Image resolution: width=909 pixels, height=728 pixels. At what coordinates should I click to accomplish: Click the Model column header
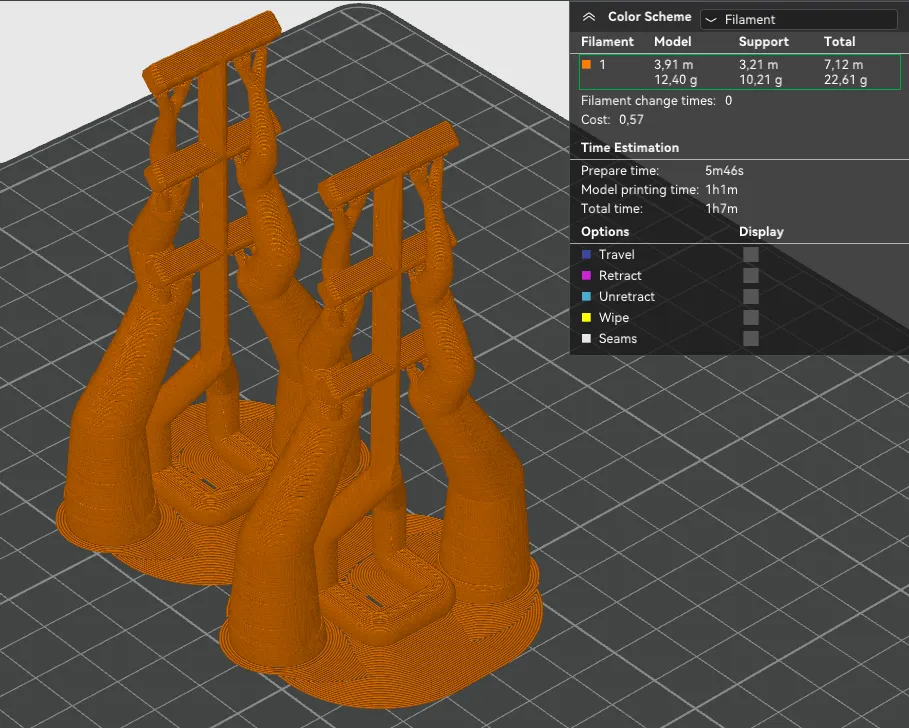672,42
